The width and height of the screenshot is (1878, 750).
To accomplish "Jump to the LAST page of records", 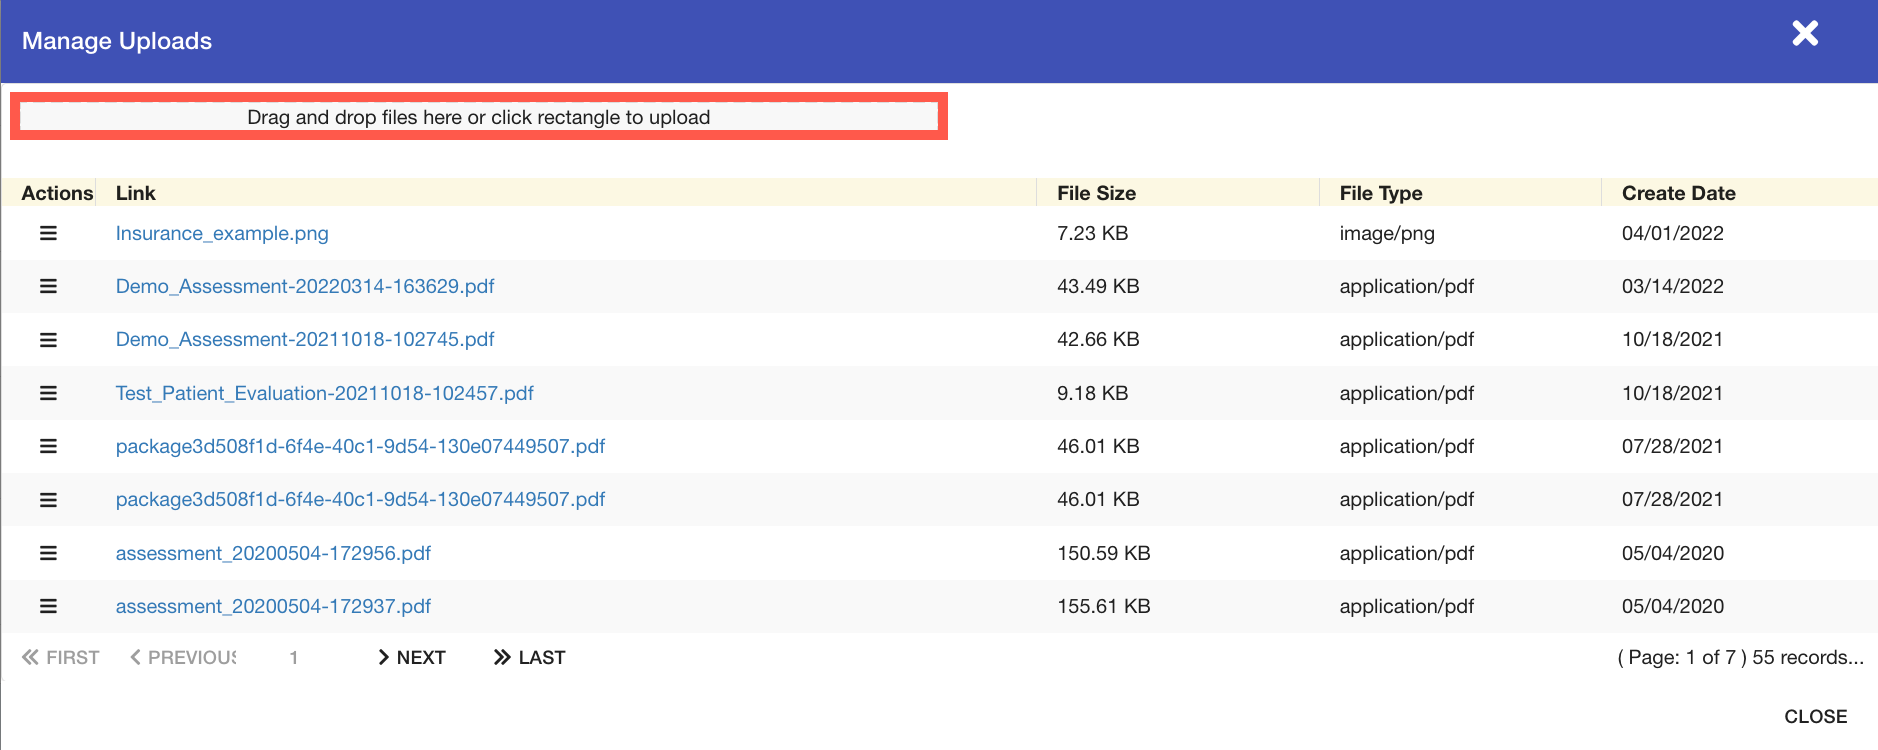I will (529, 657).
